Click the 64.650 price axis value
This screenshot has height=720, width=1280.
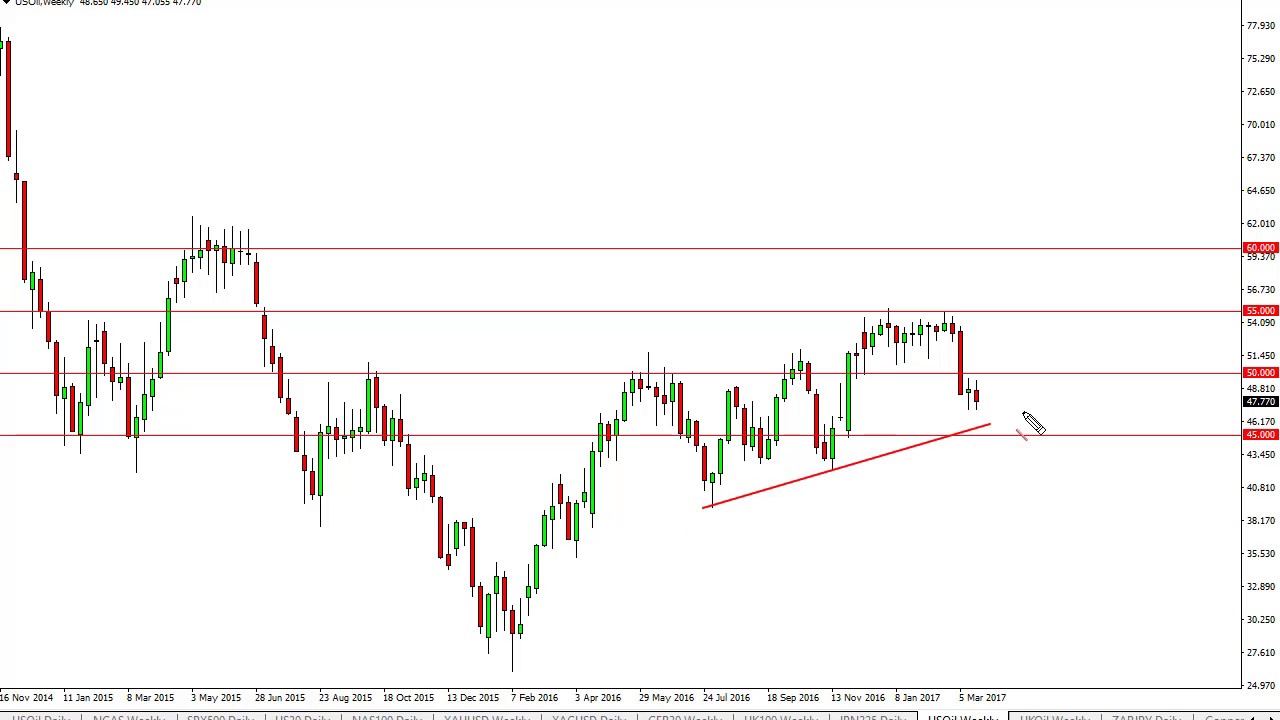point(1261,190)
